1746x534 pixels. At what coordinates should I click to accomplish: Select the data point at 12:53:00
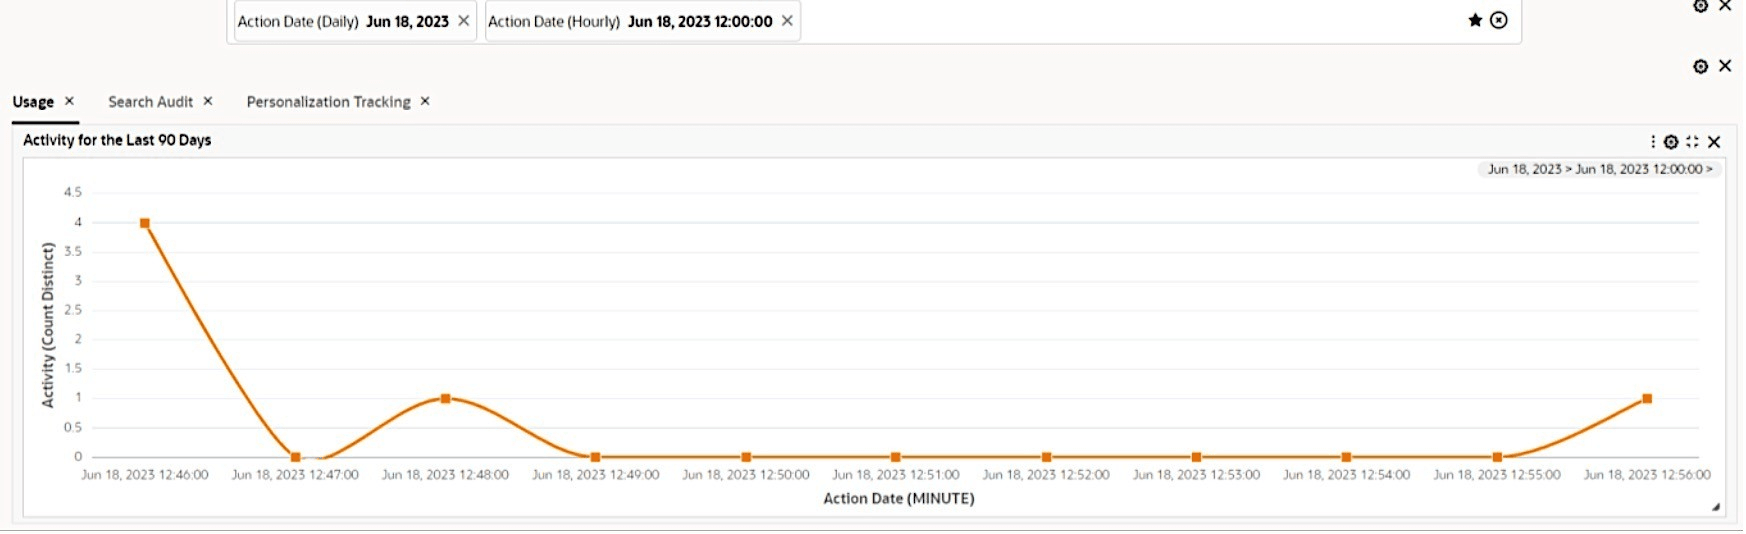coord(1196,457)
